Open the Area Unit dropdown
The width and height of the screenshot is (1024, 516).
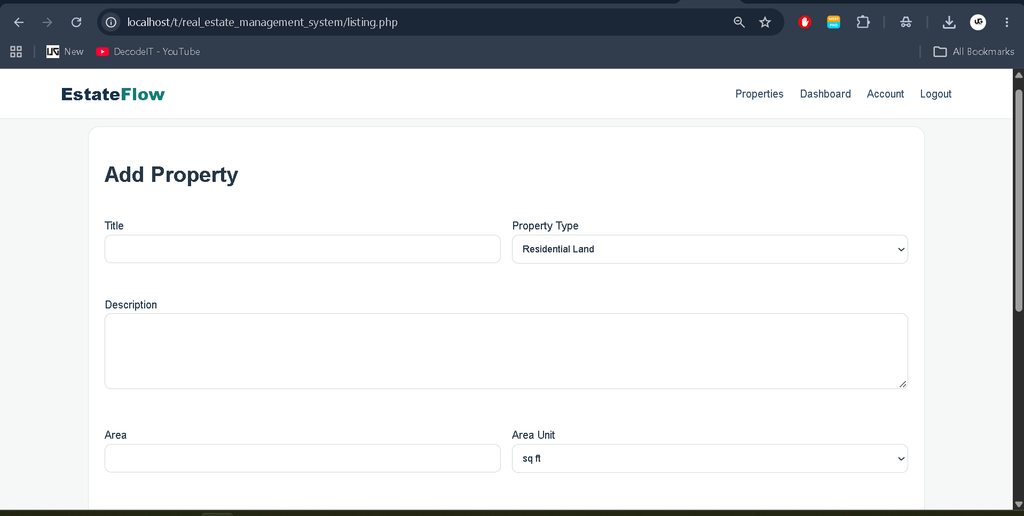point(710,459)
